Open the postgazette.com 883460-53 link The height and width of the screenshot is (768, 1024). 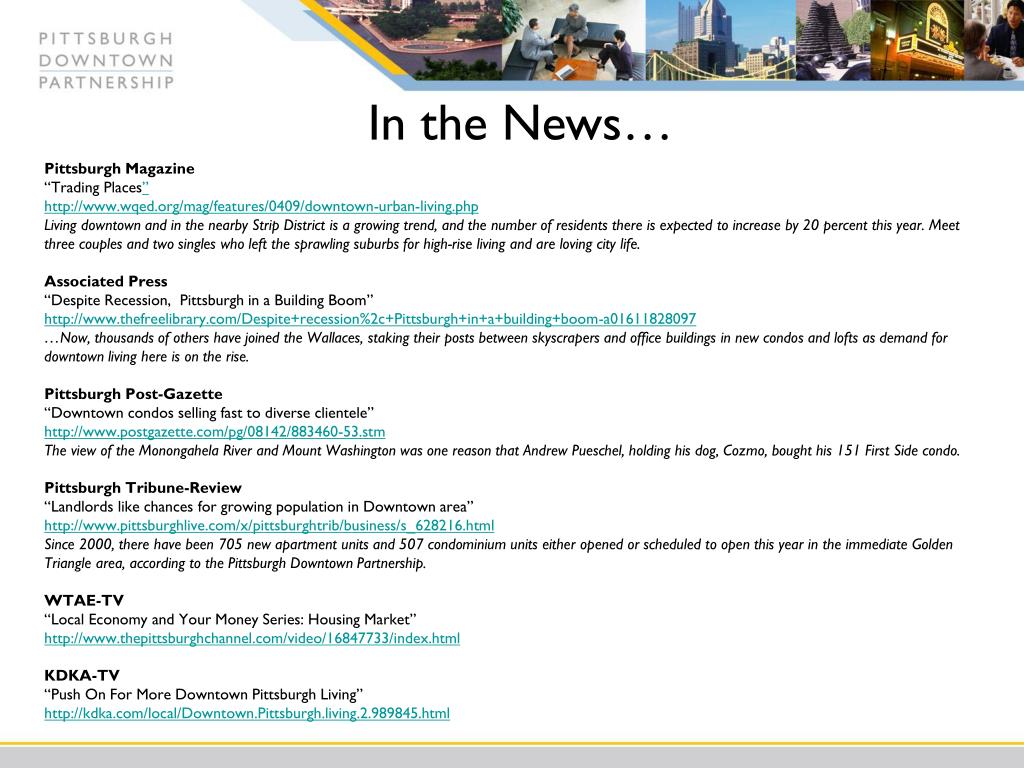click(215, 432)
